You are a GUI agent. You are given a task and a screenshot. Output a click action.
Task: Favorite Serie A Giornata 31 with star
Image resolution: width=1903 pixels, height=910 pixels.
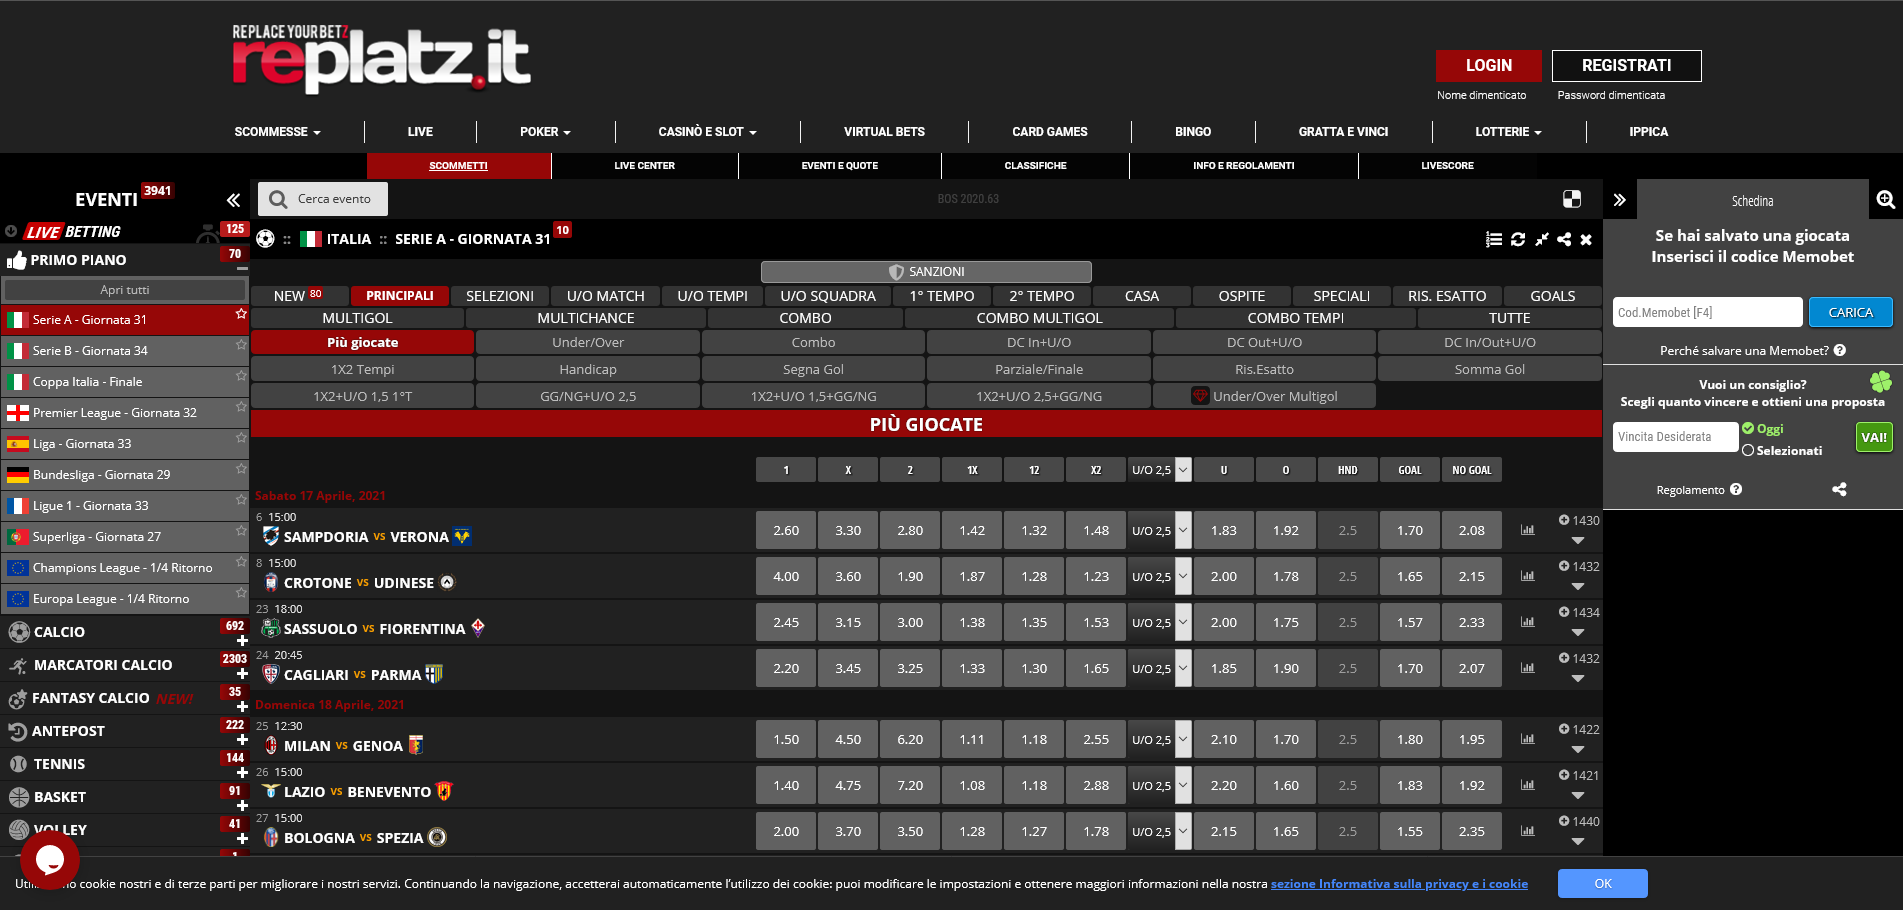(x=240, y=314)
